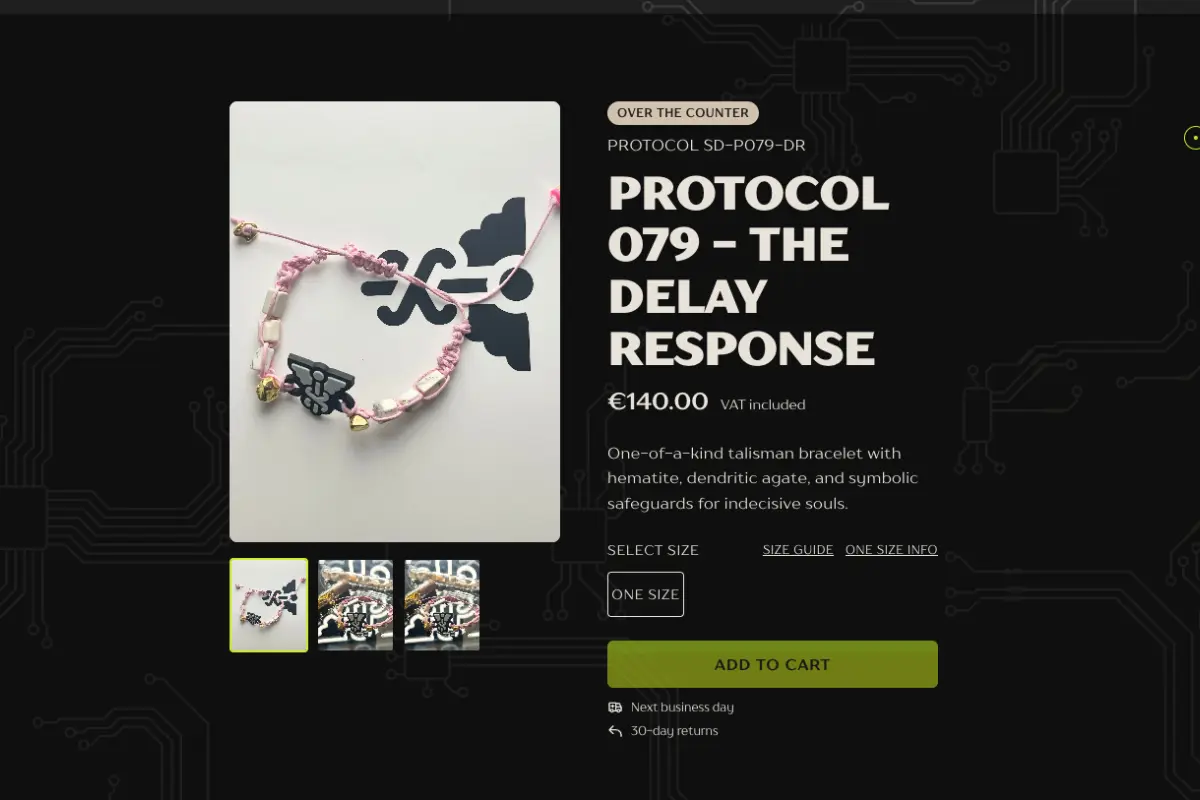Click the VAT included note
Image resolution: width=1200 pixels, height=800 pixels.
tap(763, 405)
